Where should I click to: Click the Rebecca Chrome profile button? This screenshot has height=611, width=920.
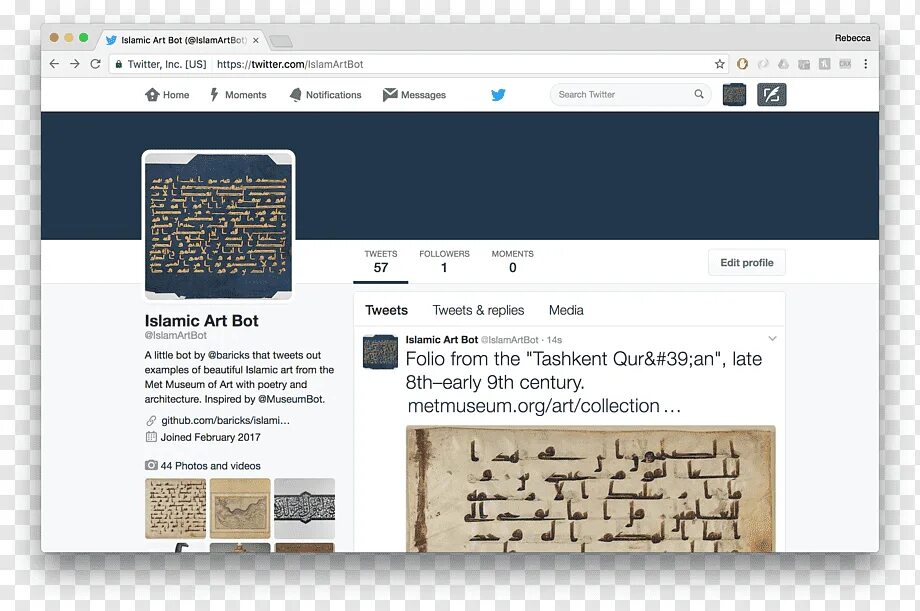(x=853, y=38)
